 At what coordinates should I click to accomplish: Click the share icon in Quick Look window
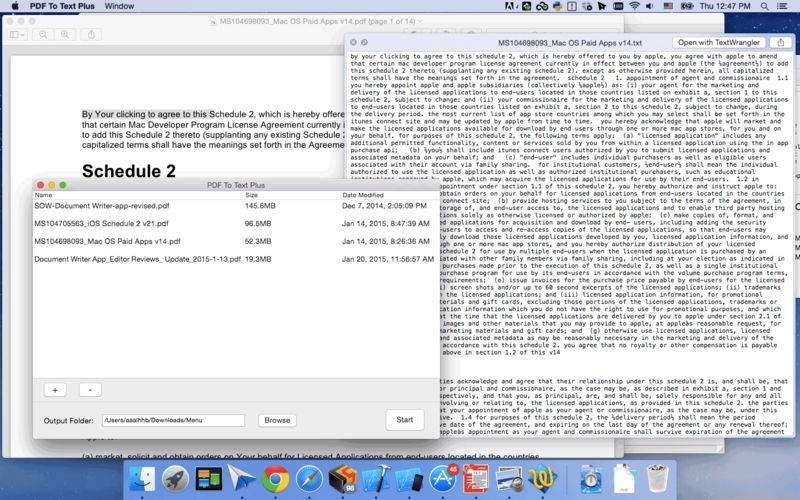tap(781, 42)
